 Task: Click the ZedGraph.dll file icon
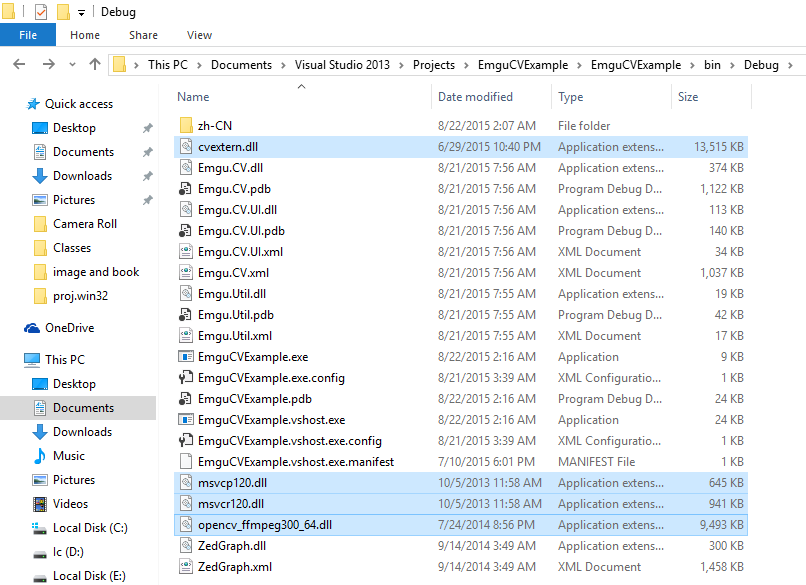coord(186,546)
